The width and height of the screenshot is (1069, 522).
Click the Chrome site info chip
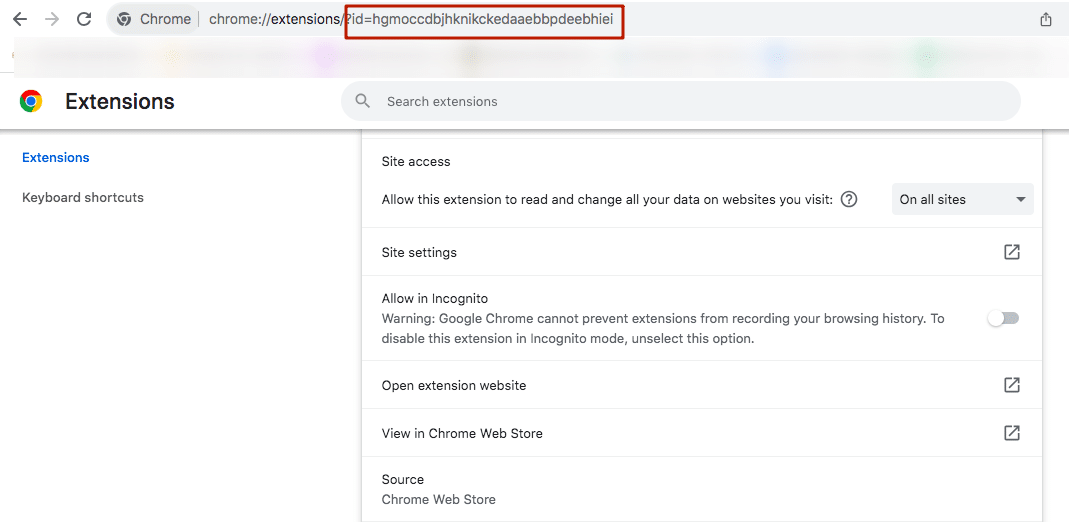(155, 19)
